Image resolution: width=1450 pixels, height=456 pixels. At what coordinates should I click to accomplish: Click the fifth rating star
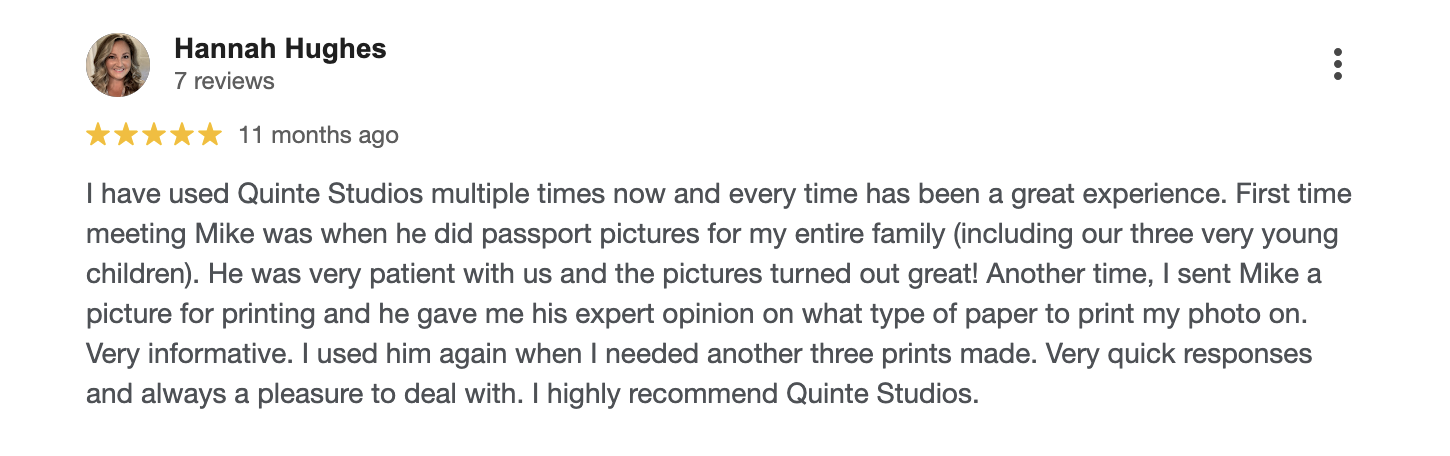click(209, 135)
